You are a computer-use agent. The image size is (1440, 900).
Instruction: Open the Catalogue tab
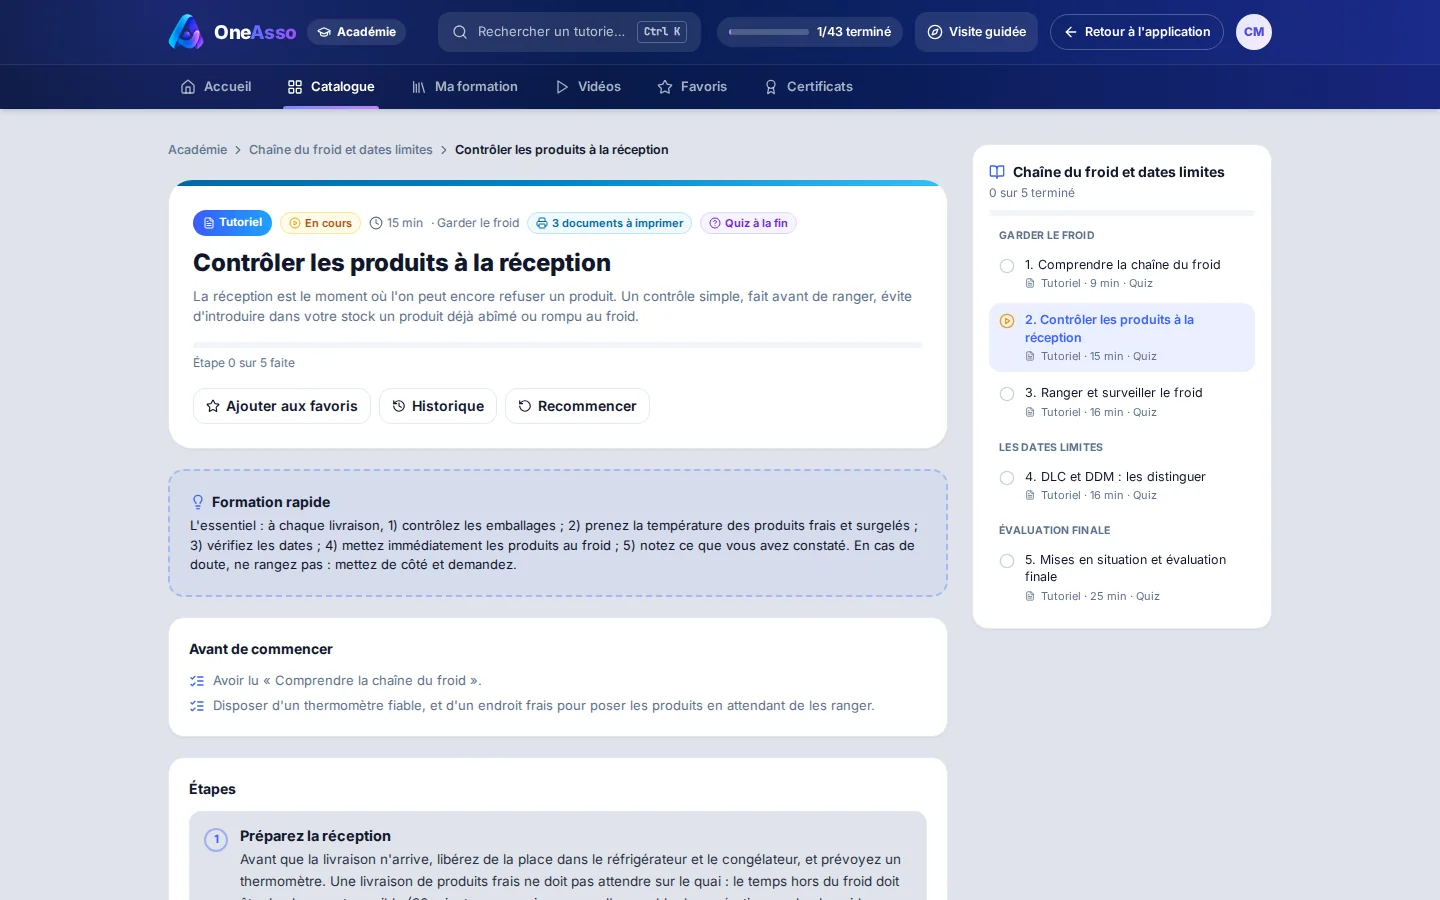331,87
